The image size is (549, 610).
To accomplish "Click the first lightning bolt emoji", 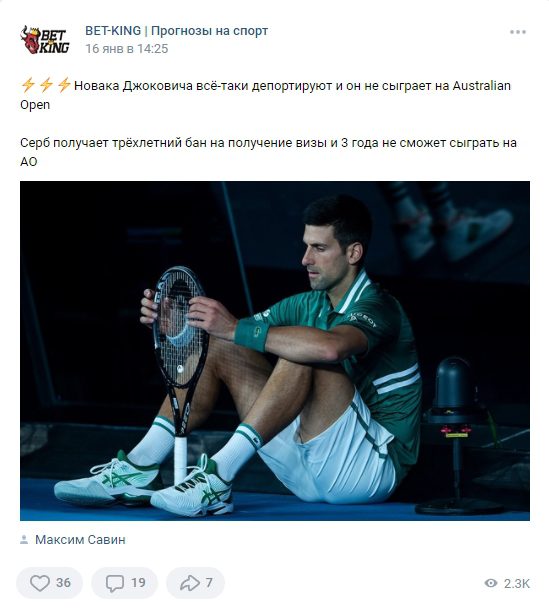I will 28,85.
